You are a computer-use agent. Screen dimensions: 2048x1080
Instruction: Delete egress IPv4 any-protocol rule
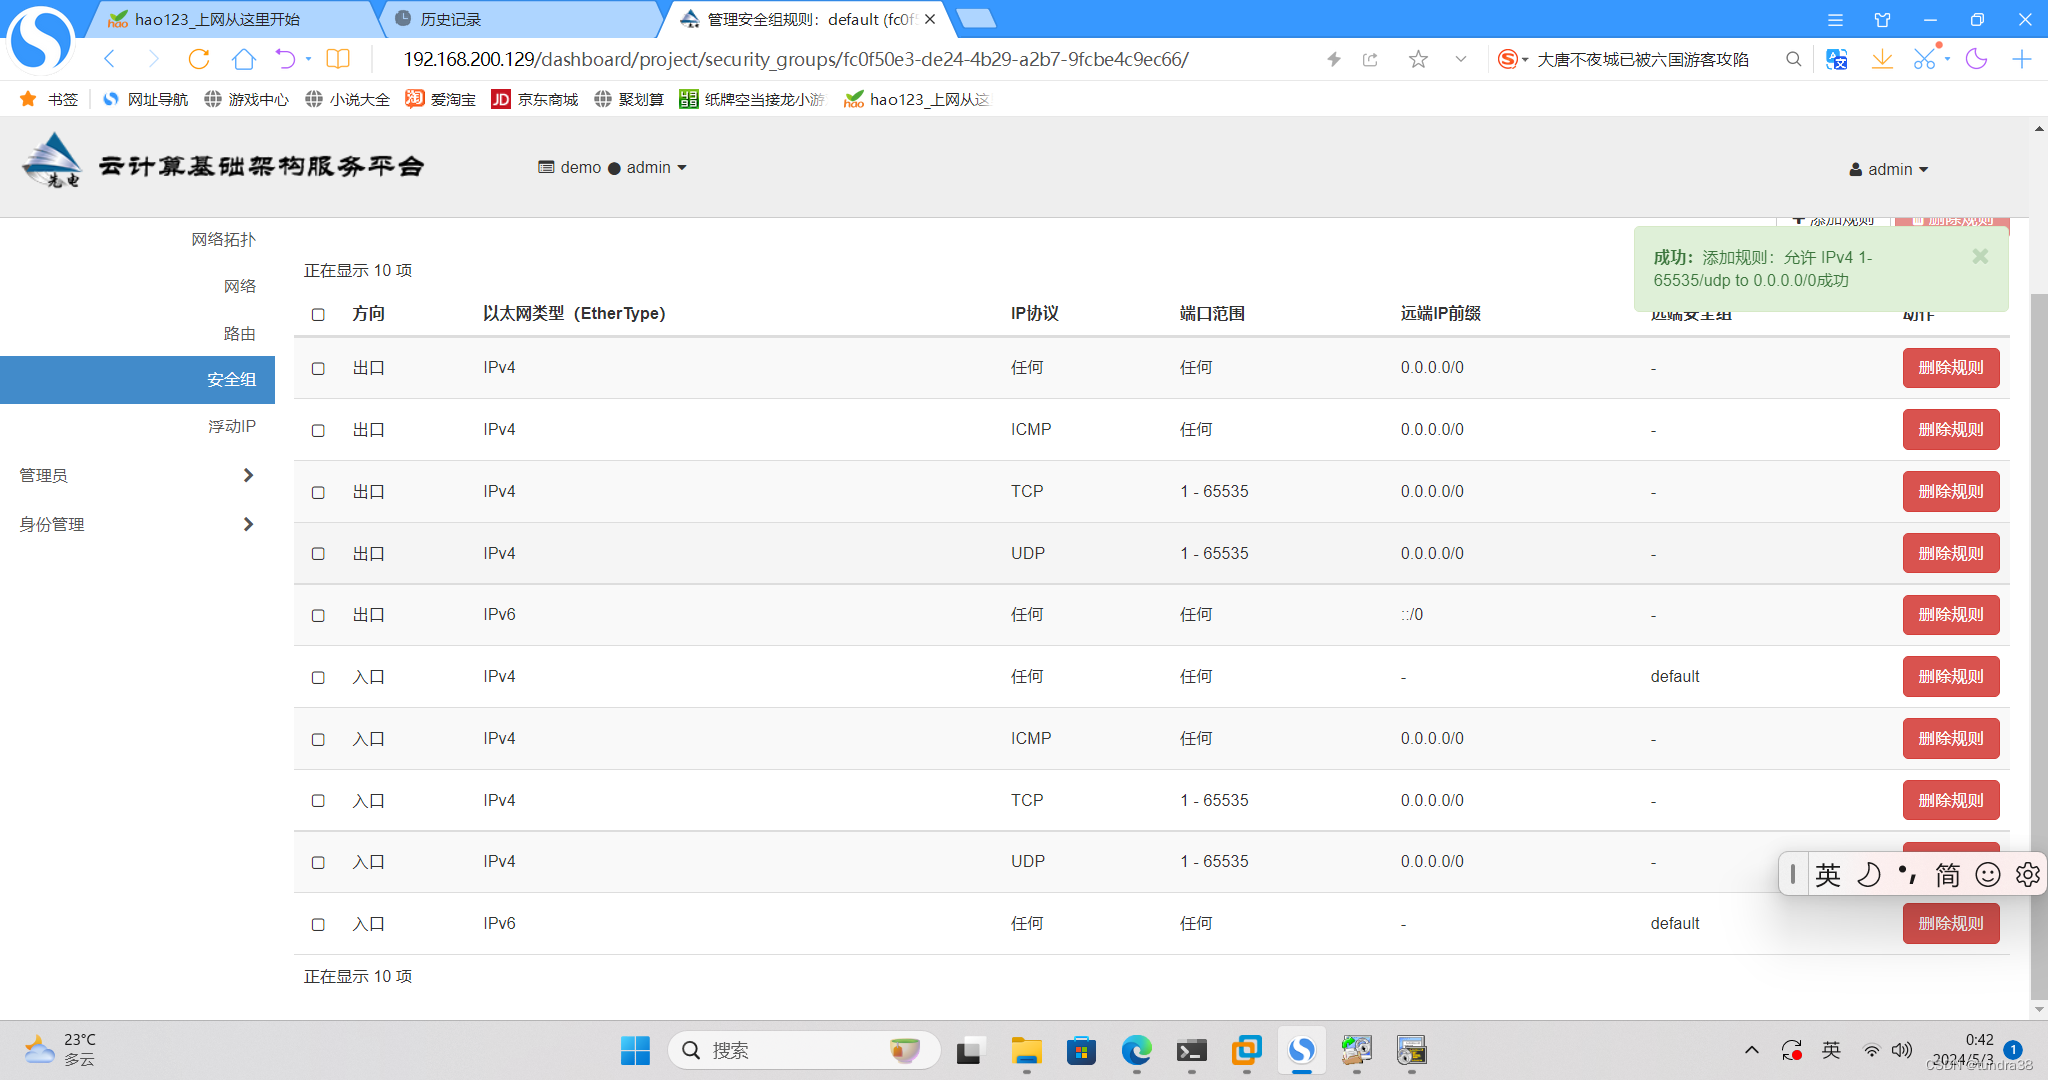1950,368
